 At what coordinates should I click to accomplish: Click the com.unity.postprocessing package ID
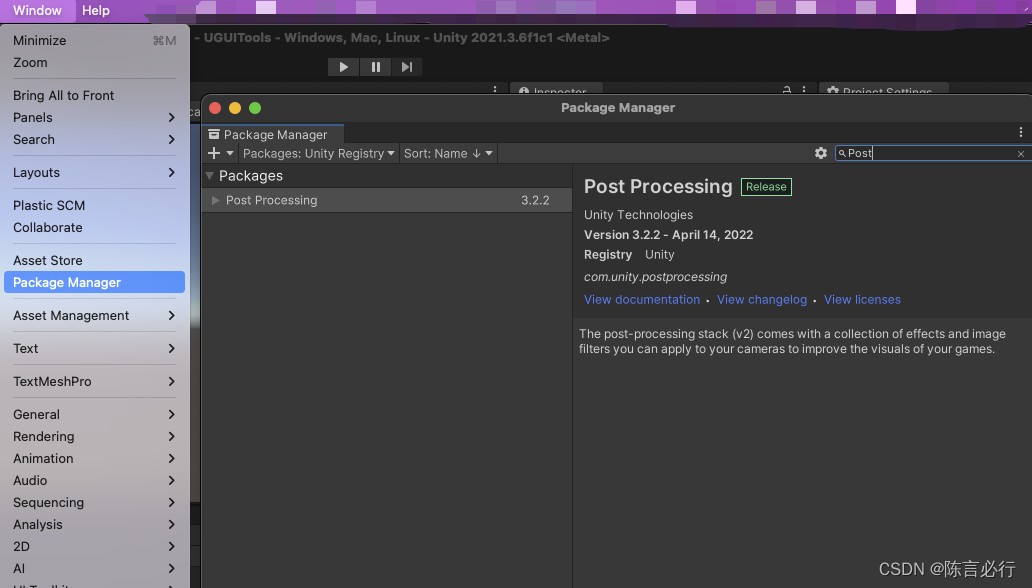(x=656, y=277)
